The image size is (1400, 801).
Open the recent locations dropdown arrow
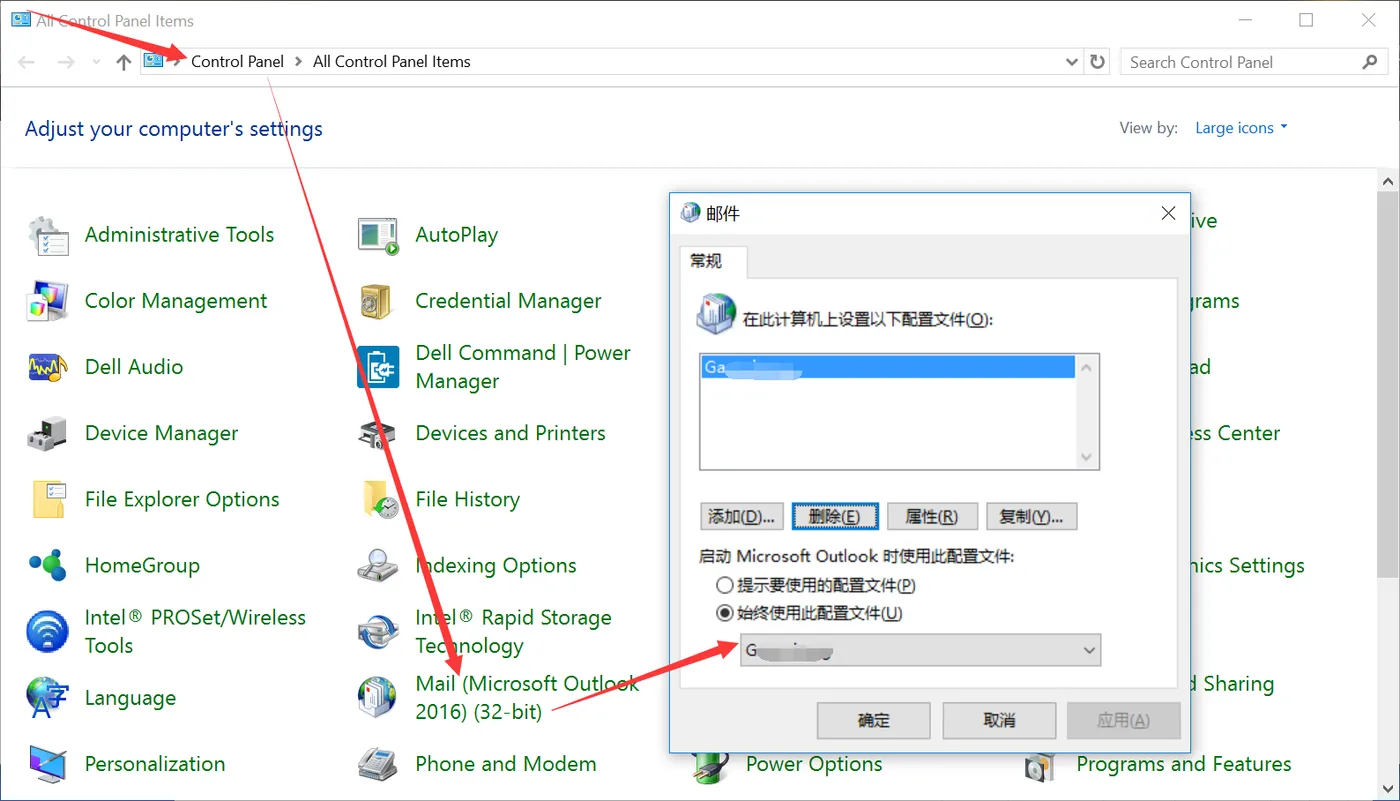pos(96,62)
